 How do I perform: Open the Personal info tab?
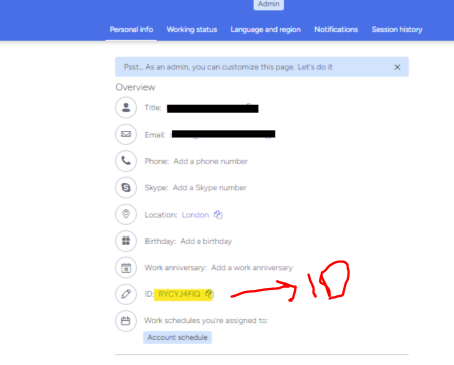(131, 29)
